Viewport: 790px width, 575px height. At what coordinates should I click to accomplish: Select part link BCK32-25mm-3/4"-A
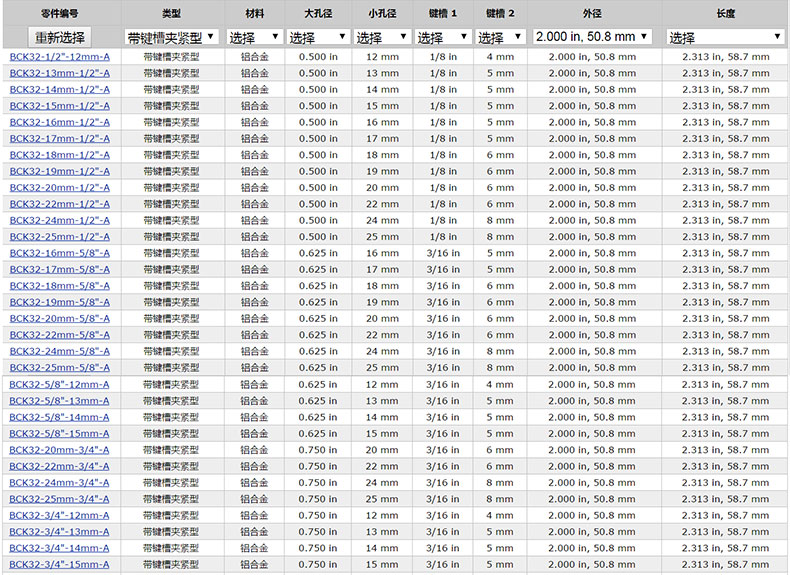(60, 499)
